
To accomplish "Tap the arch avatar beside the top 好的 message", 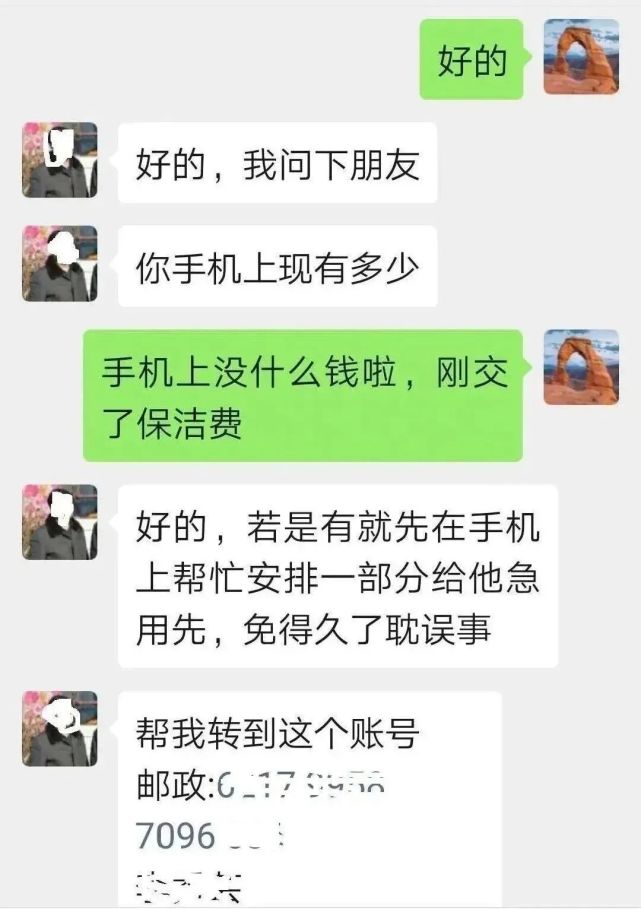I will pos(581,57).
